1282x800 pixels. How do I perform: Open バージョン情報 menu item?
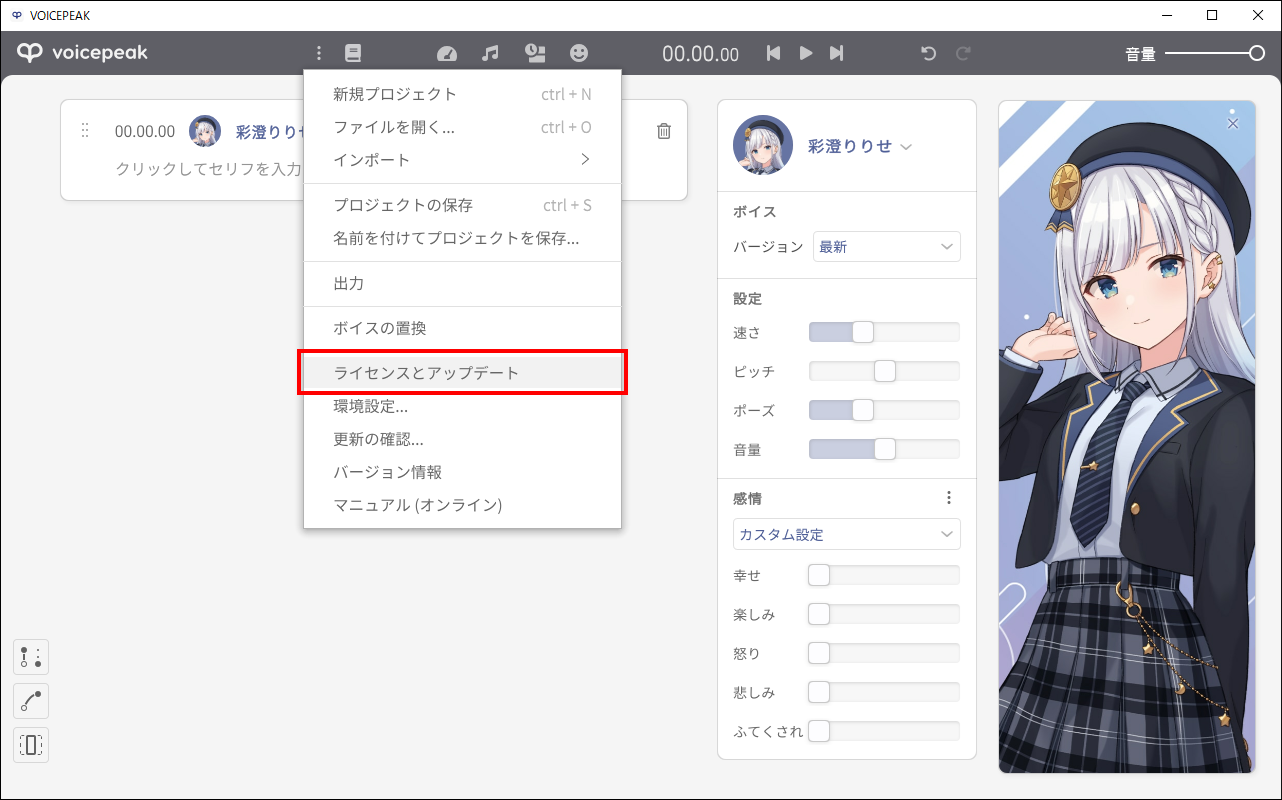click(x=462, y=472)
